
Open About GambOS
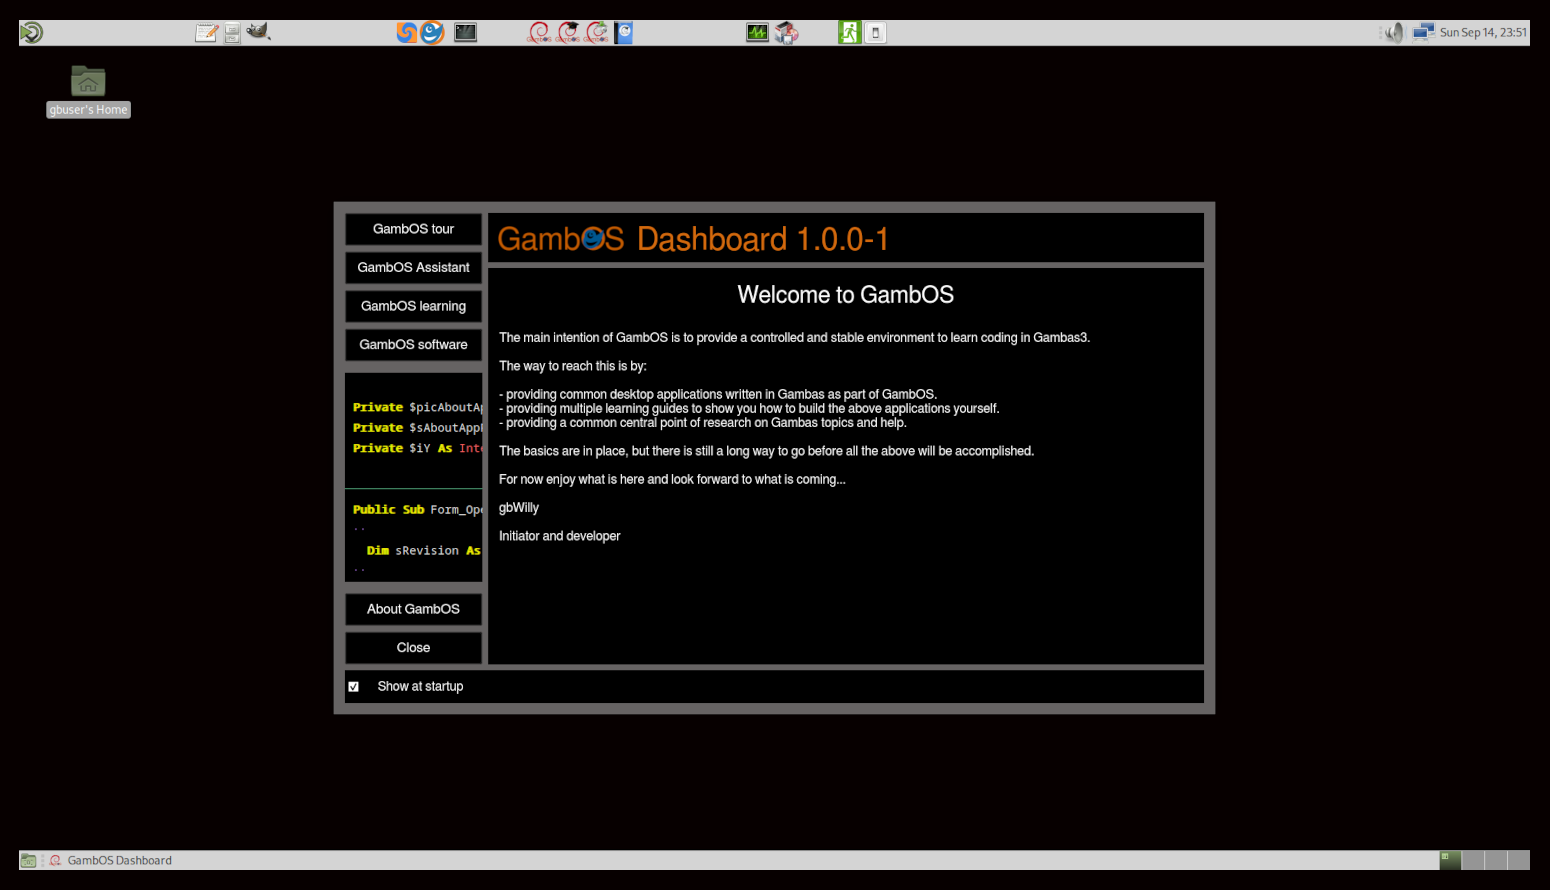tap(413, 609)
